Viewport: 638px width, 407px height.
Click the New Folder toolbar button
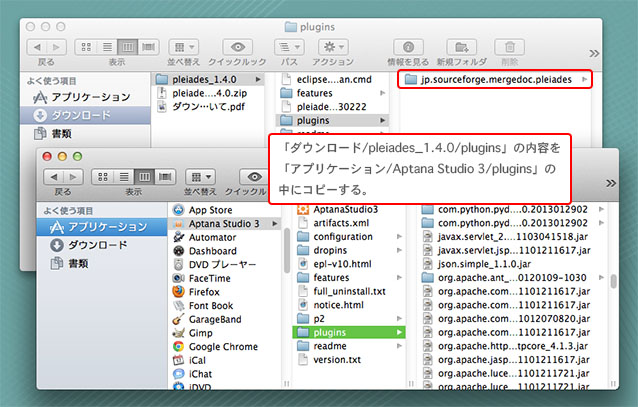pos(461,47)
